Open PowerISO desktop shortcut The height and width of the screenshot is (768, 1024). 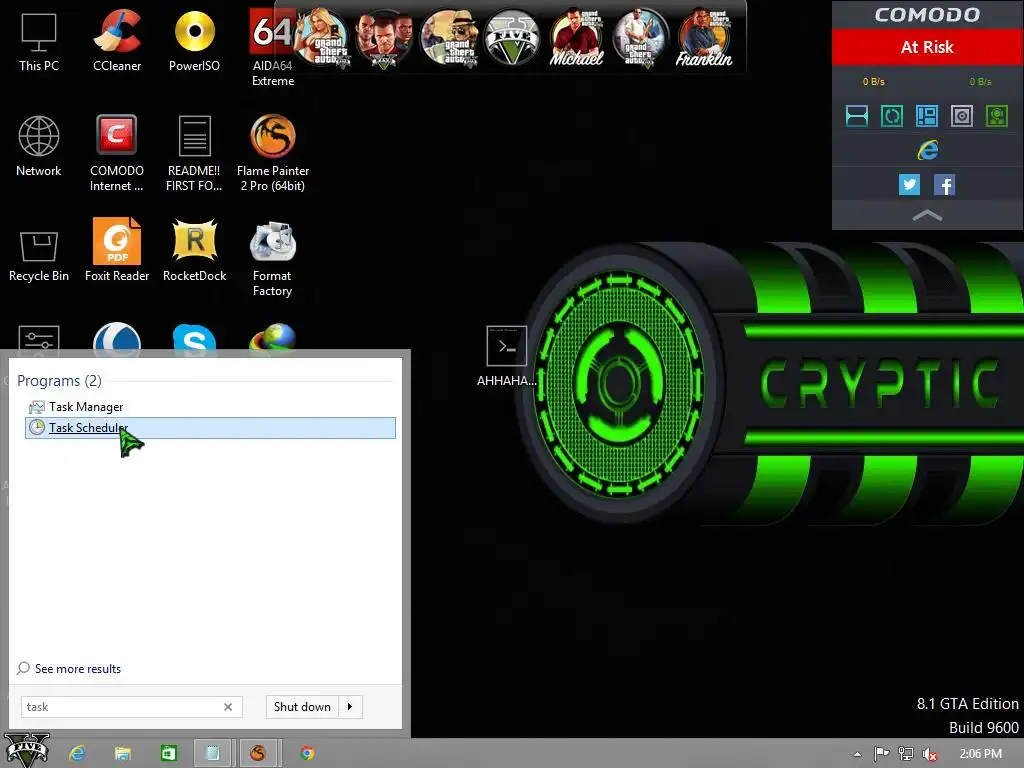[194, 40]
